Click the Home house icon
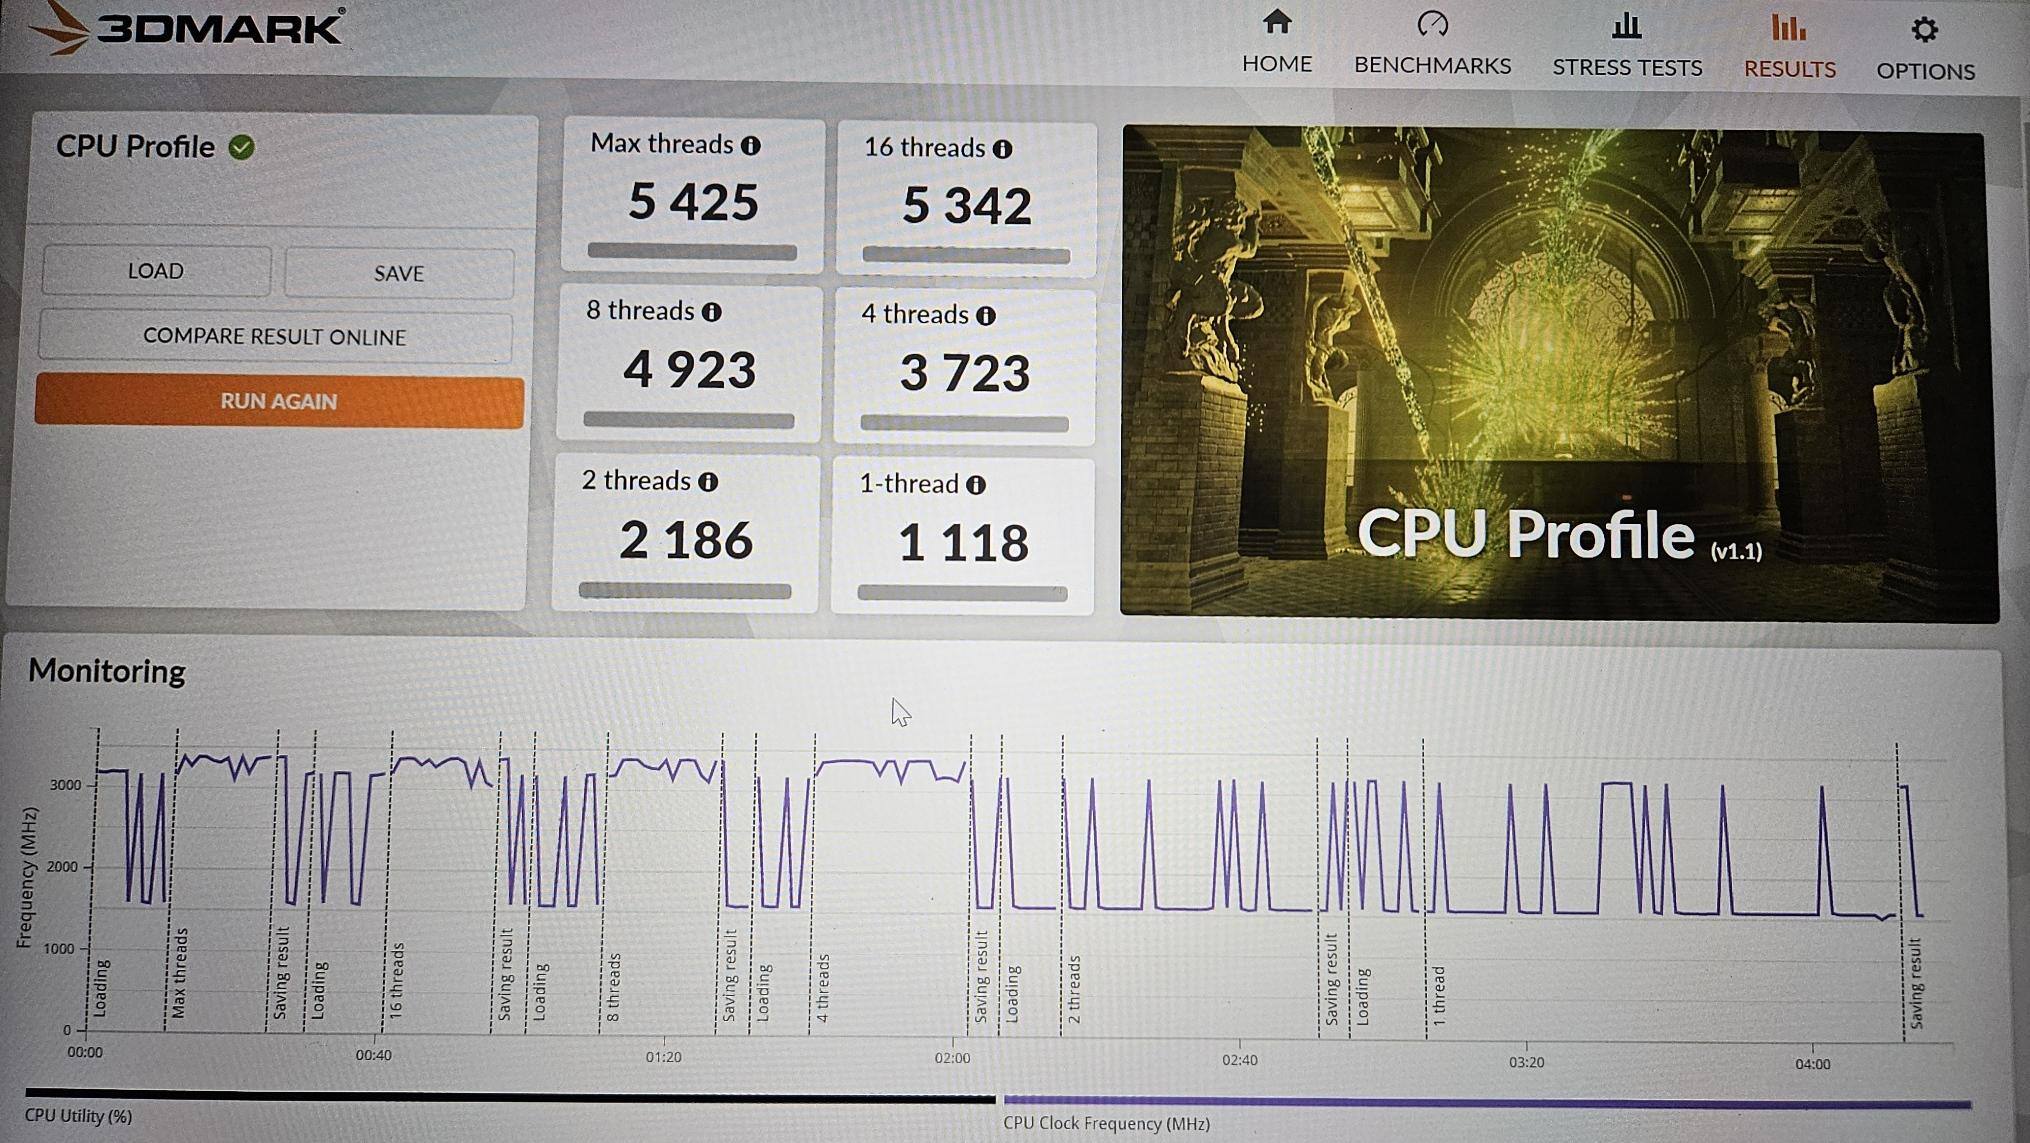This screenshot has width=2030, height=1143. click(1277, 22)
